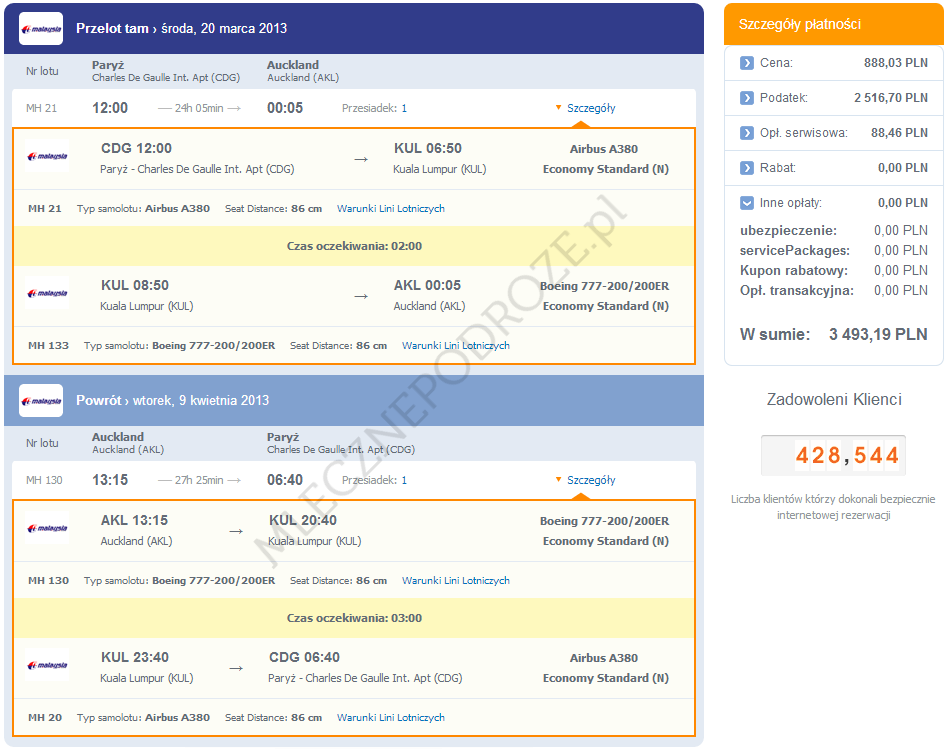Viewport: 949px width, 753px height.
Task: Click airline logo beside KUL 23:40 segment
Action: click(47, 666)
